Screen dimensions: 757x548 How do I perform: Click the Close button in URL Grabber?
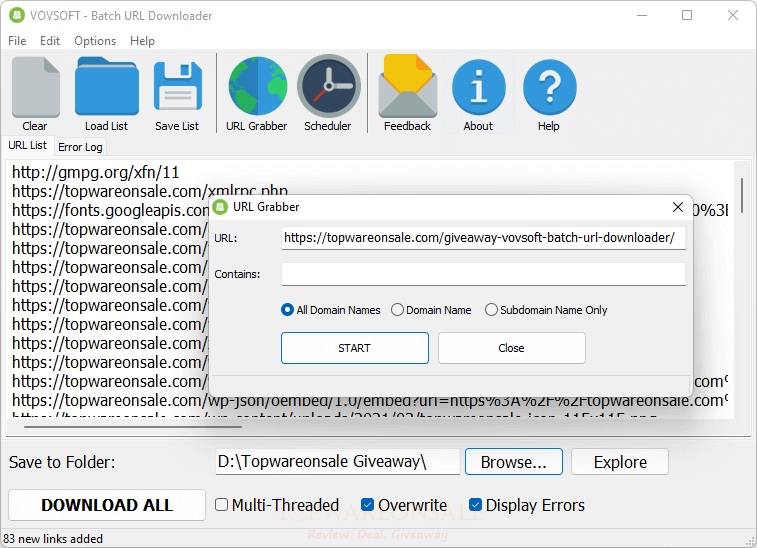[512, 348]
